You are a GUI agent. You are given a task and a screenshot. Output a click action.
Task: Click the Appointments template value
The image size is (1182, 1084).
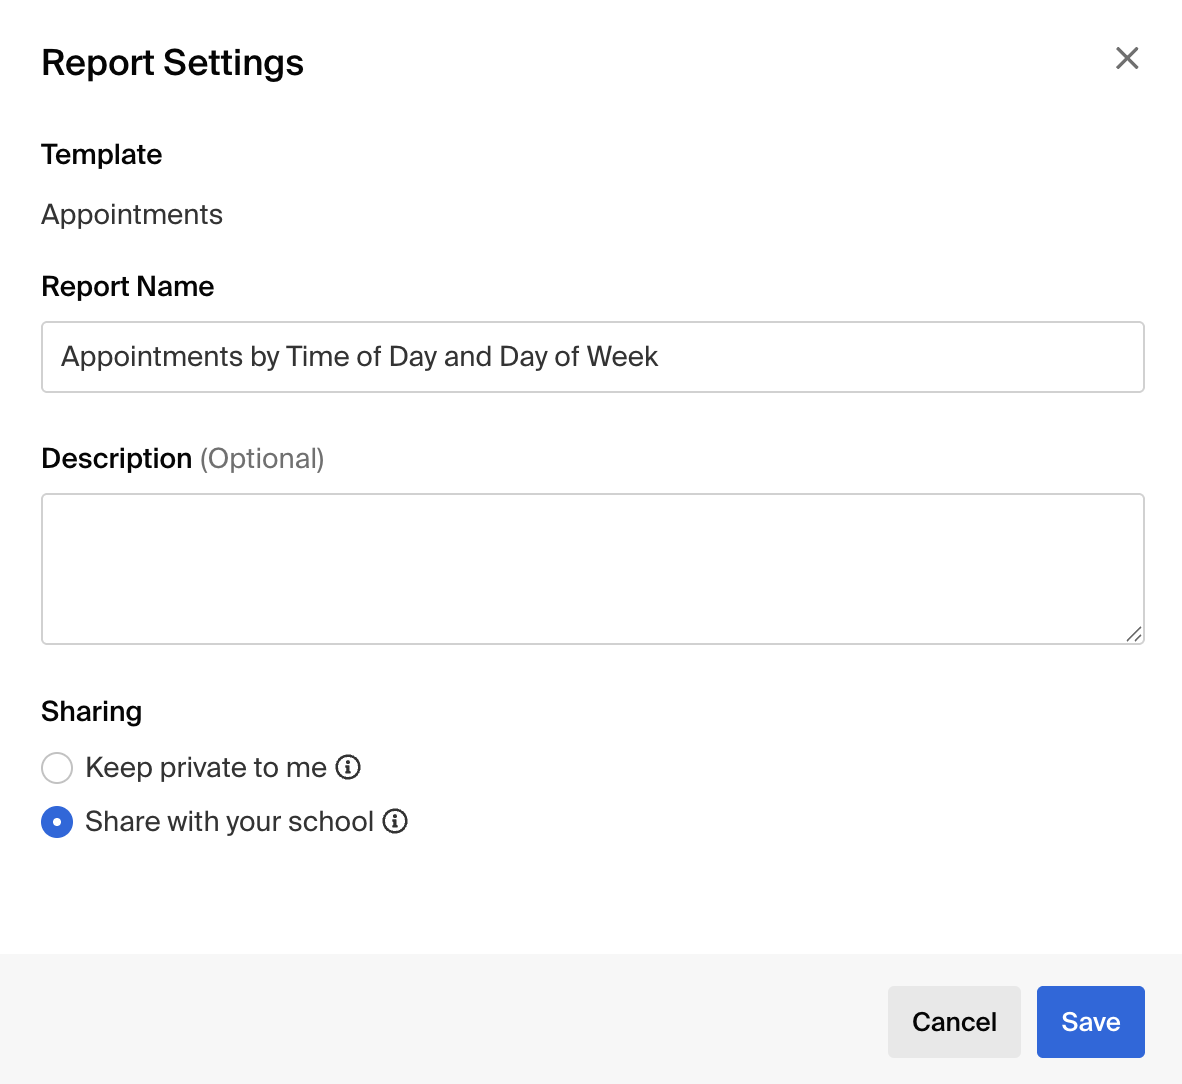pyautogui.click(x=132, y=215)
